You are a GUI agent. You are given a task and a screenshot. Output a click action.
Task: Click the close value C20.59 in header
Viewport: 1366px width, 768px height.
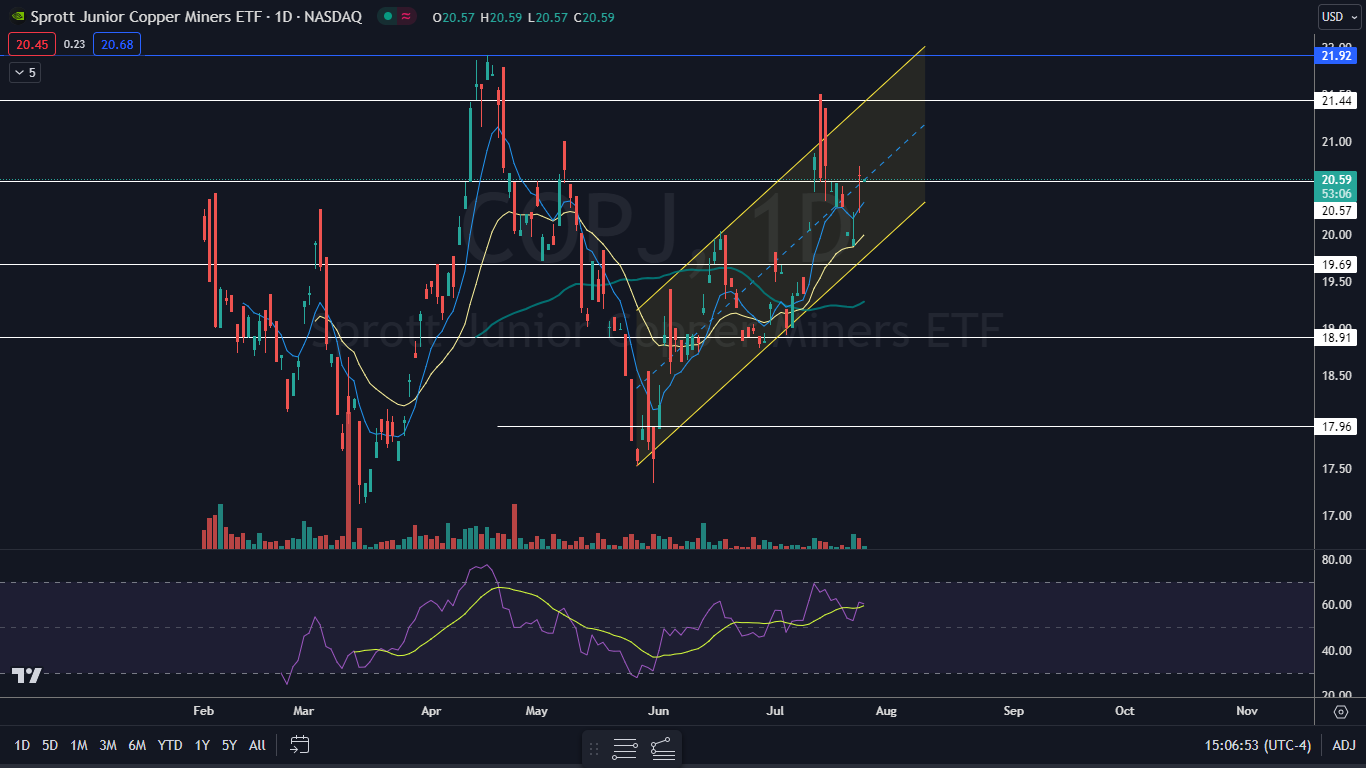594,17
